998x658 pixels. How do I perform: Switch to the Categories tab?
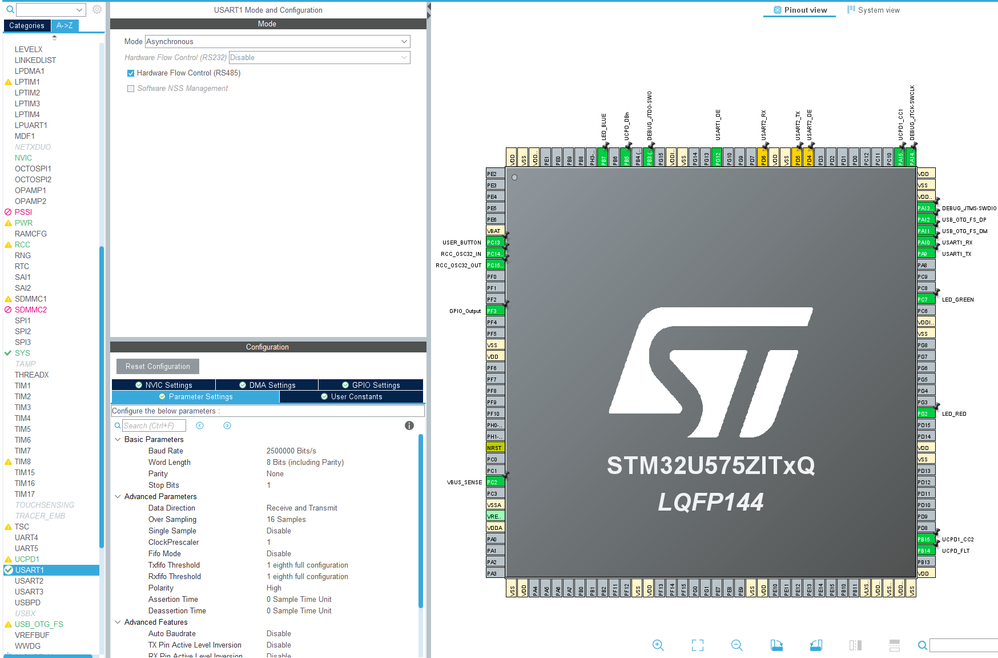pos(27,25)
